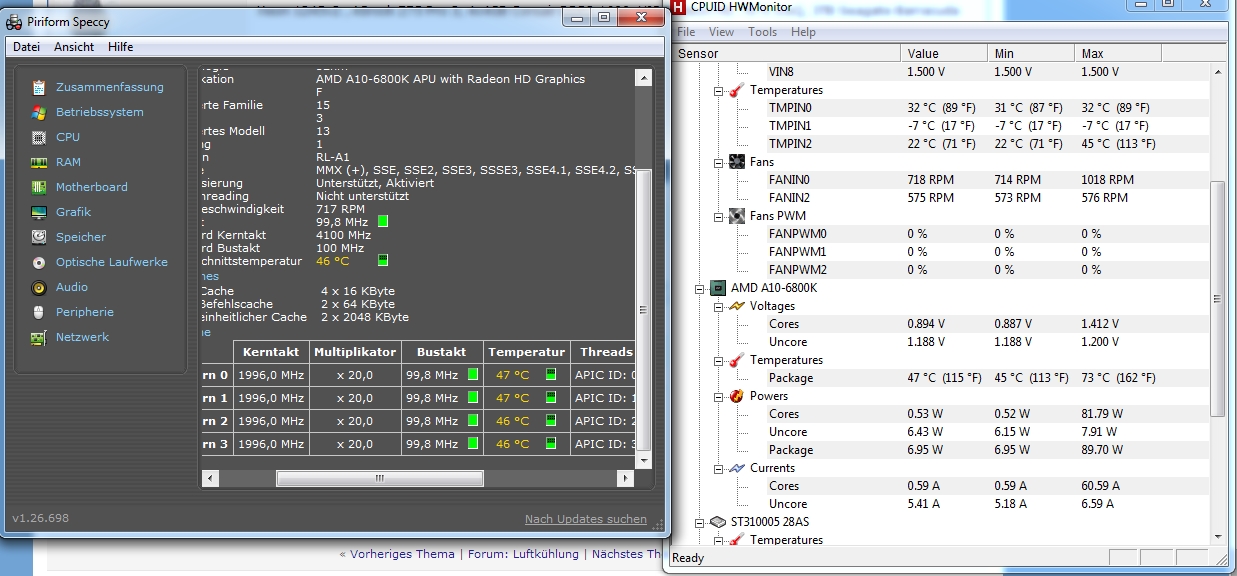The width and height of the screenshot is (1237, 576).
Task: Open the Ansicht menu in Speccy
Action: tap(74, 47)
